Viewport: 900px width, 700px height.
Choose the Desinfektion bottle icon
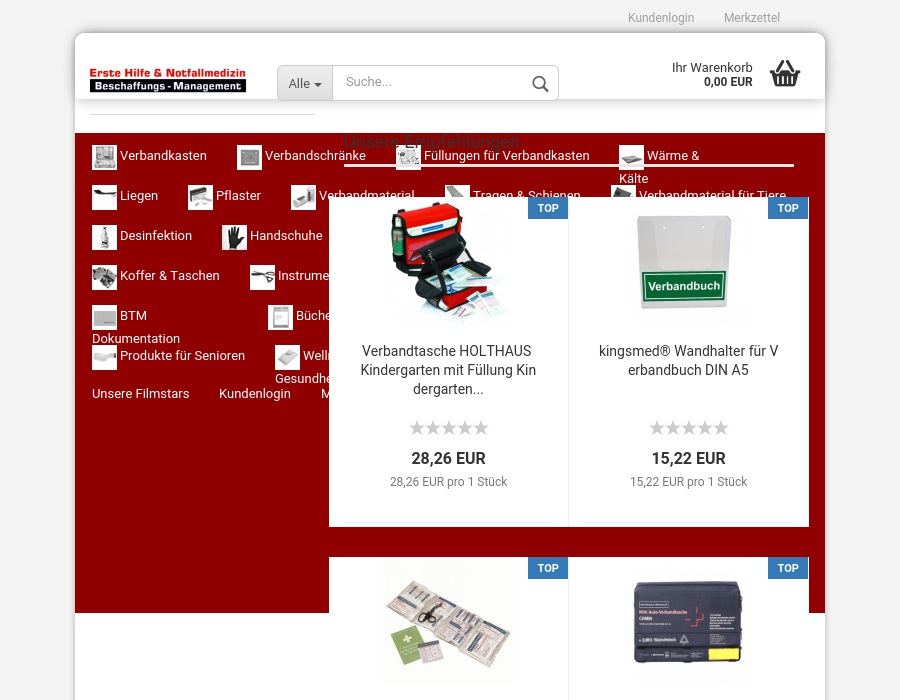[104, 237]
